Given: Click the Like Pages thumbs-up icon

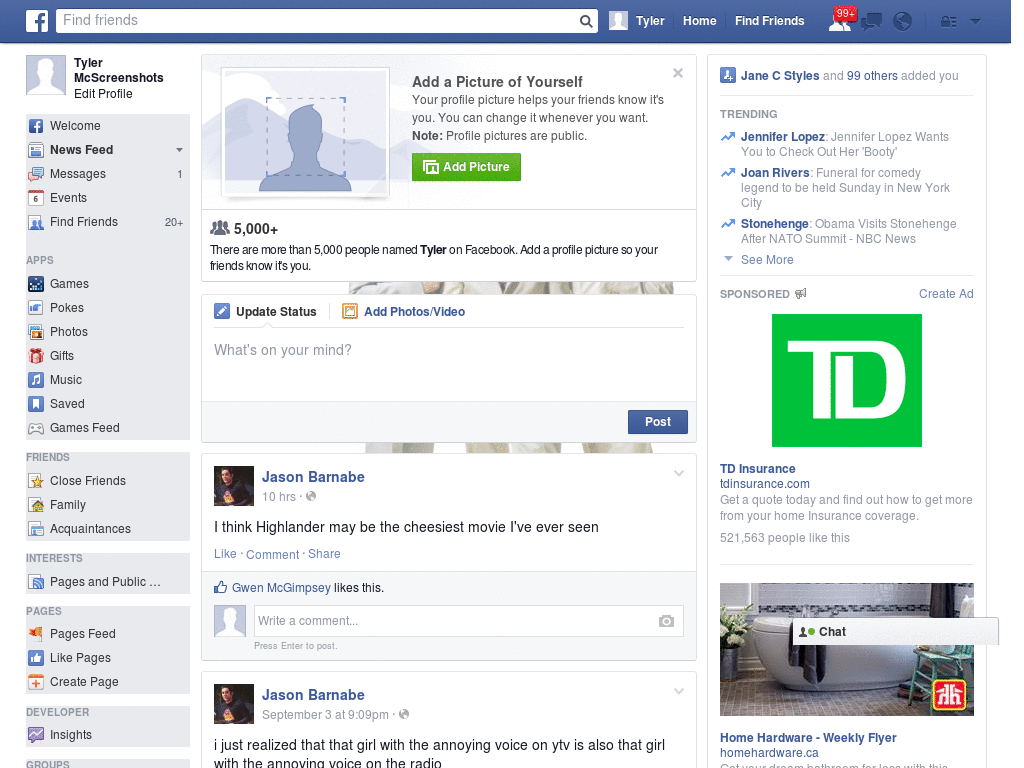Looking at the screenshot, I should 36,658.
